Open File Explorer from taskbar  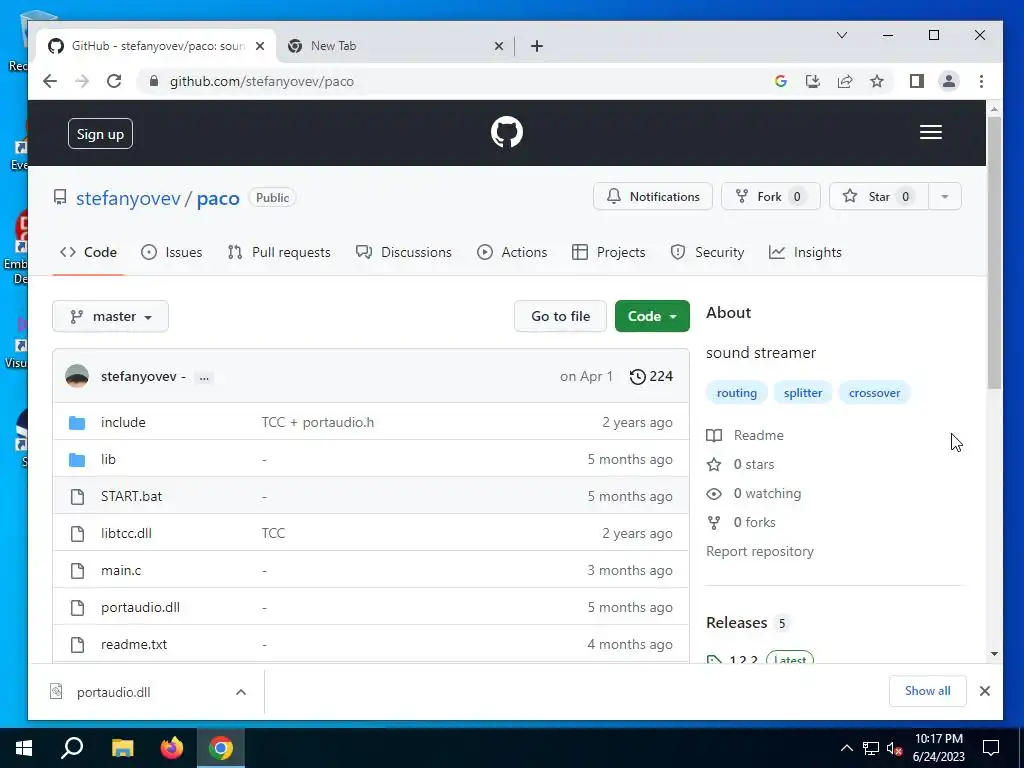122,748
